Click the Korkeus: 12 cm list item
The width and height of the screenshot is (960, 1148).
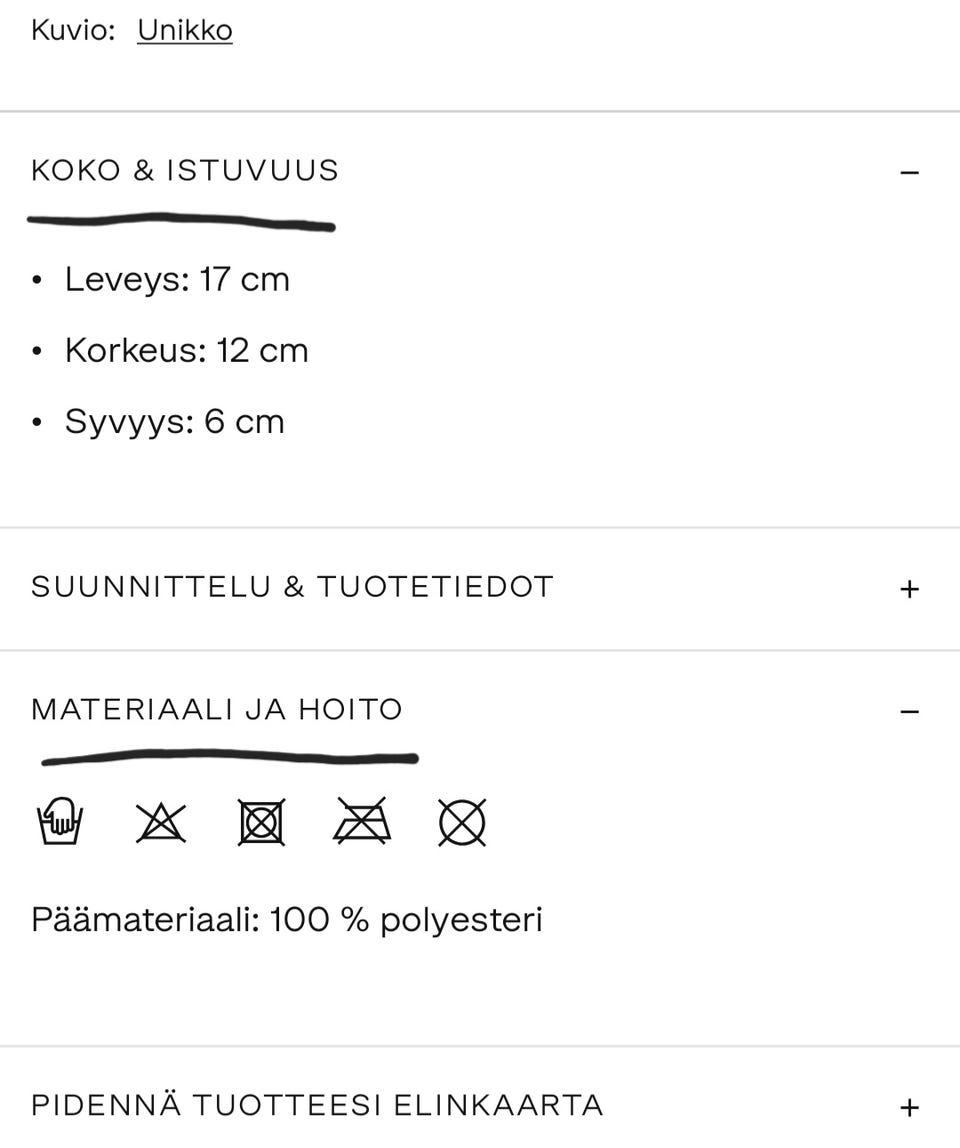(x=186, y=350)
